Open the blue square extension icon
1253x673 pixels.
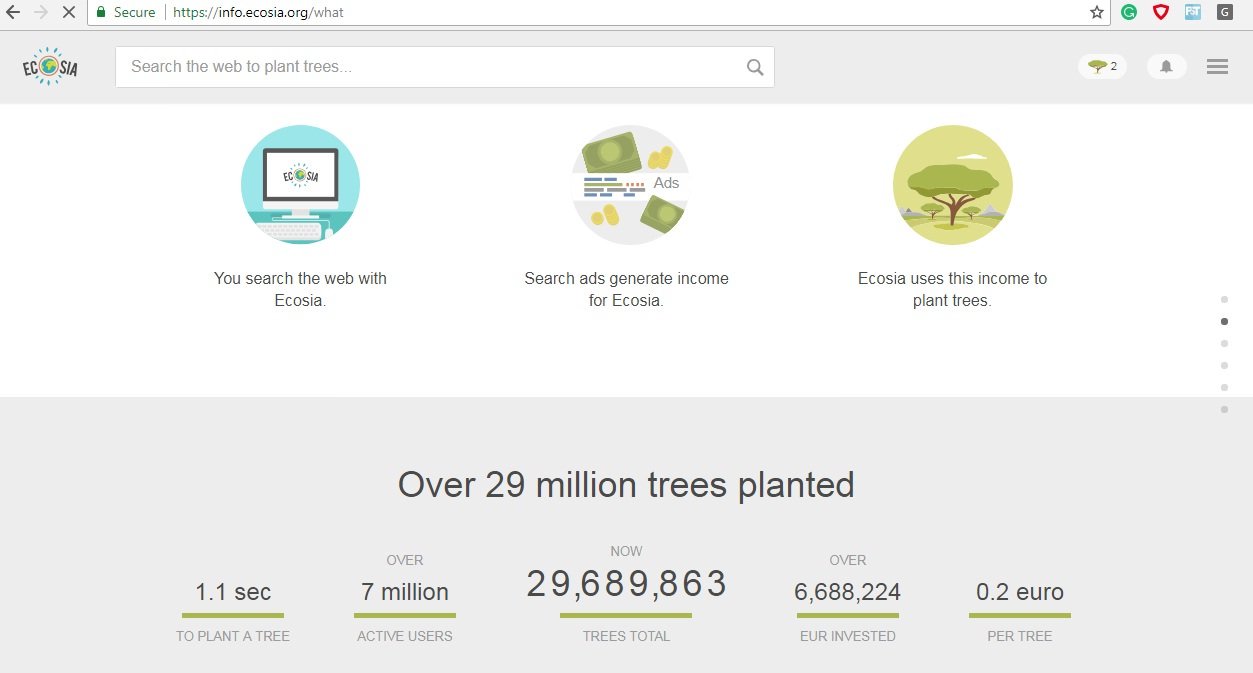[x=1193, y=13]
